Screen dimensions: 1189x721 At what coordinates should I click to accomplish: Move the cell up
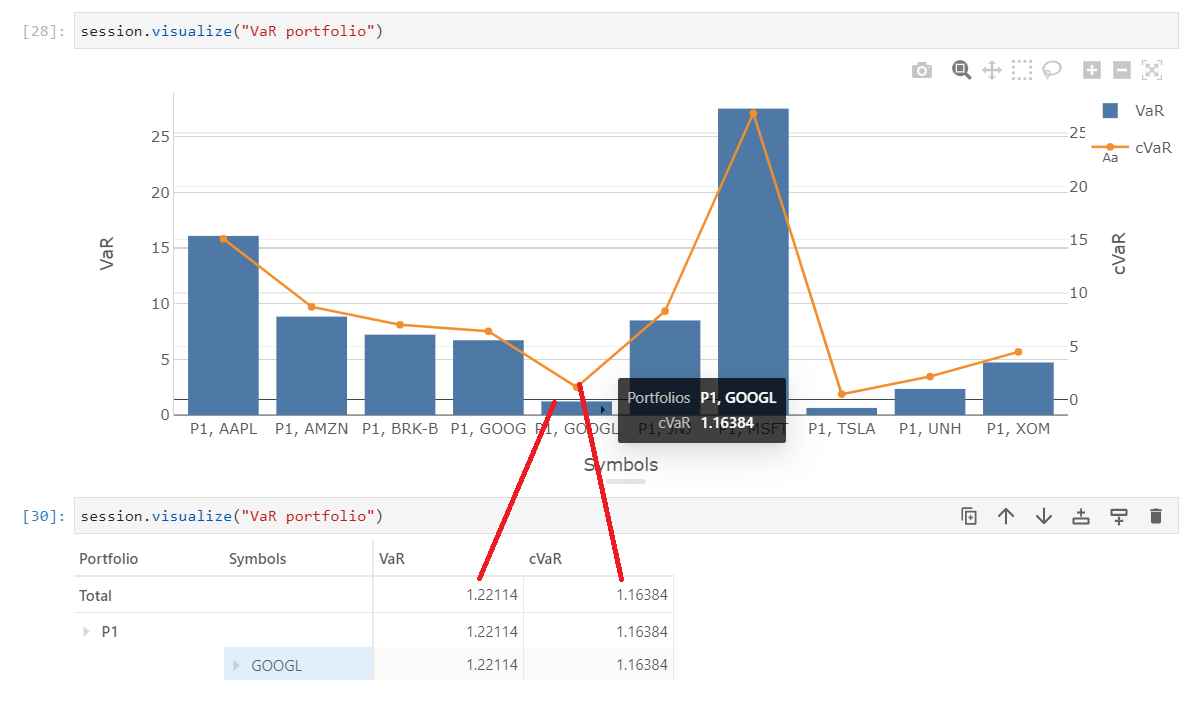[1006, 516]
